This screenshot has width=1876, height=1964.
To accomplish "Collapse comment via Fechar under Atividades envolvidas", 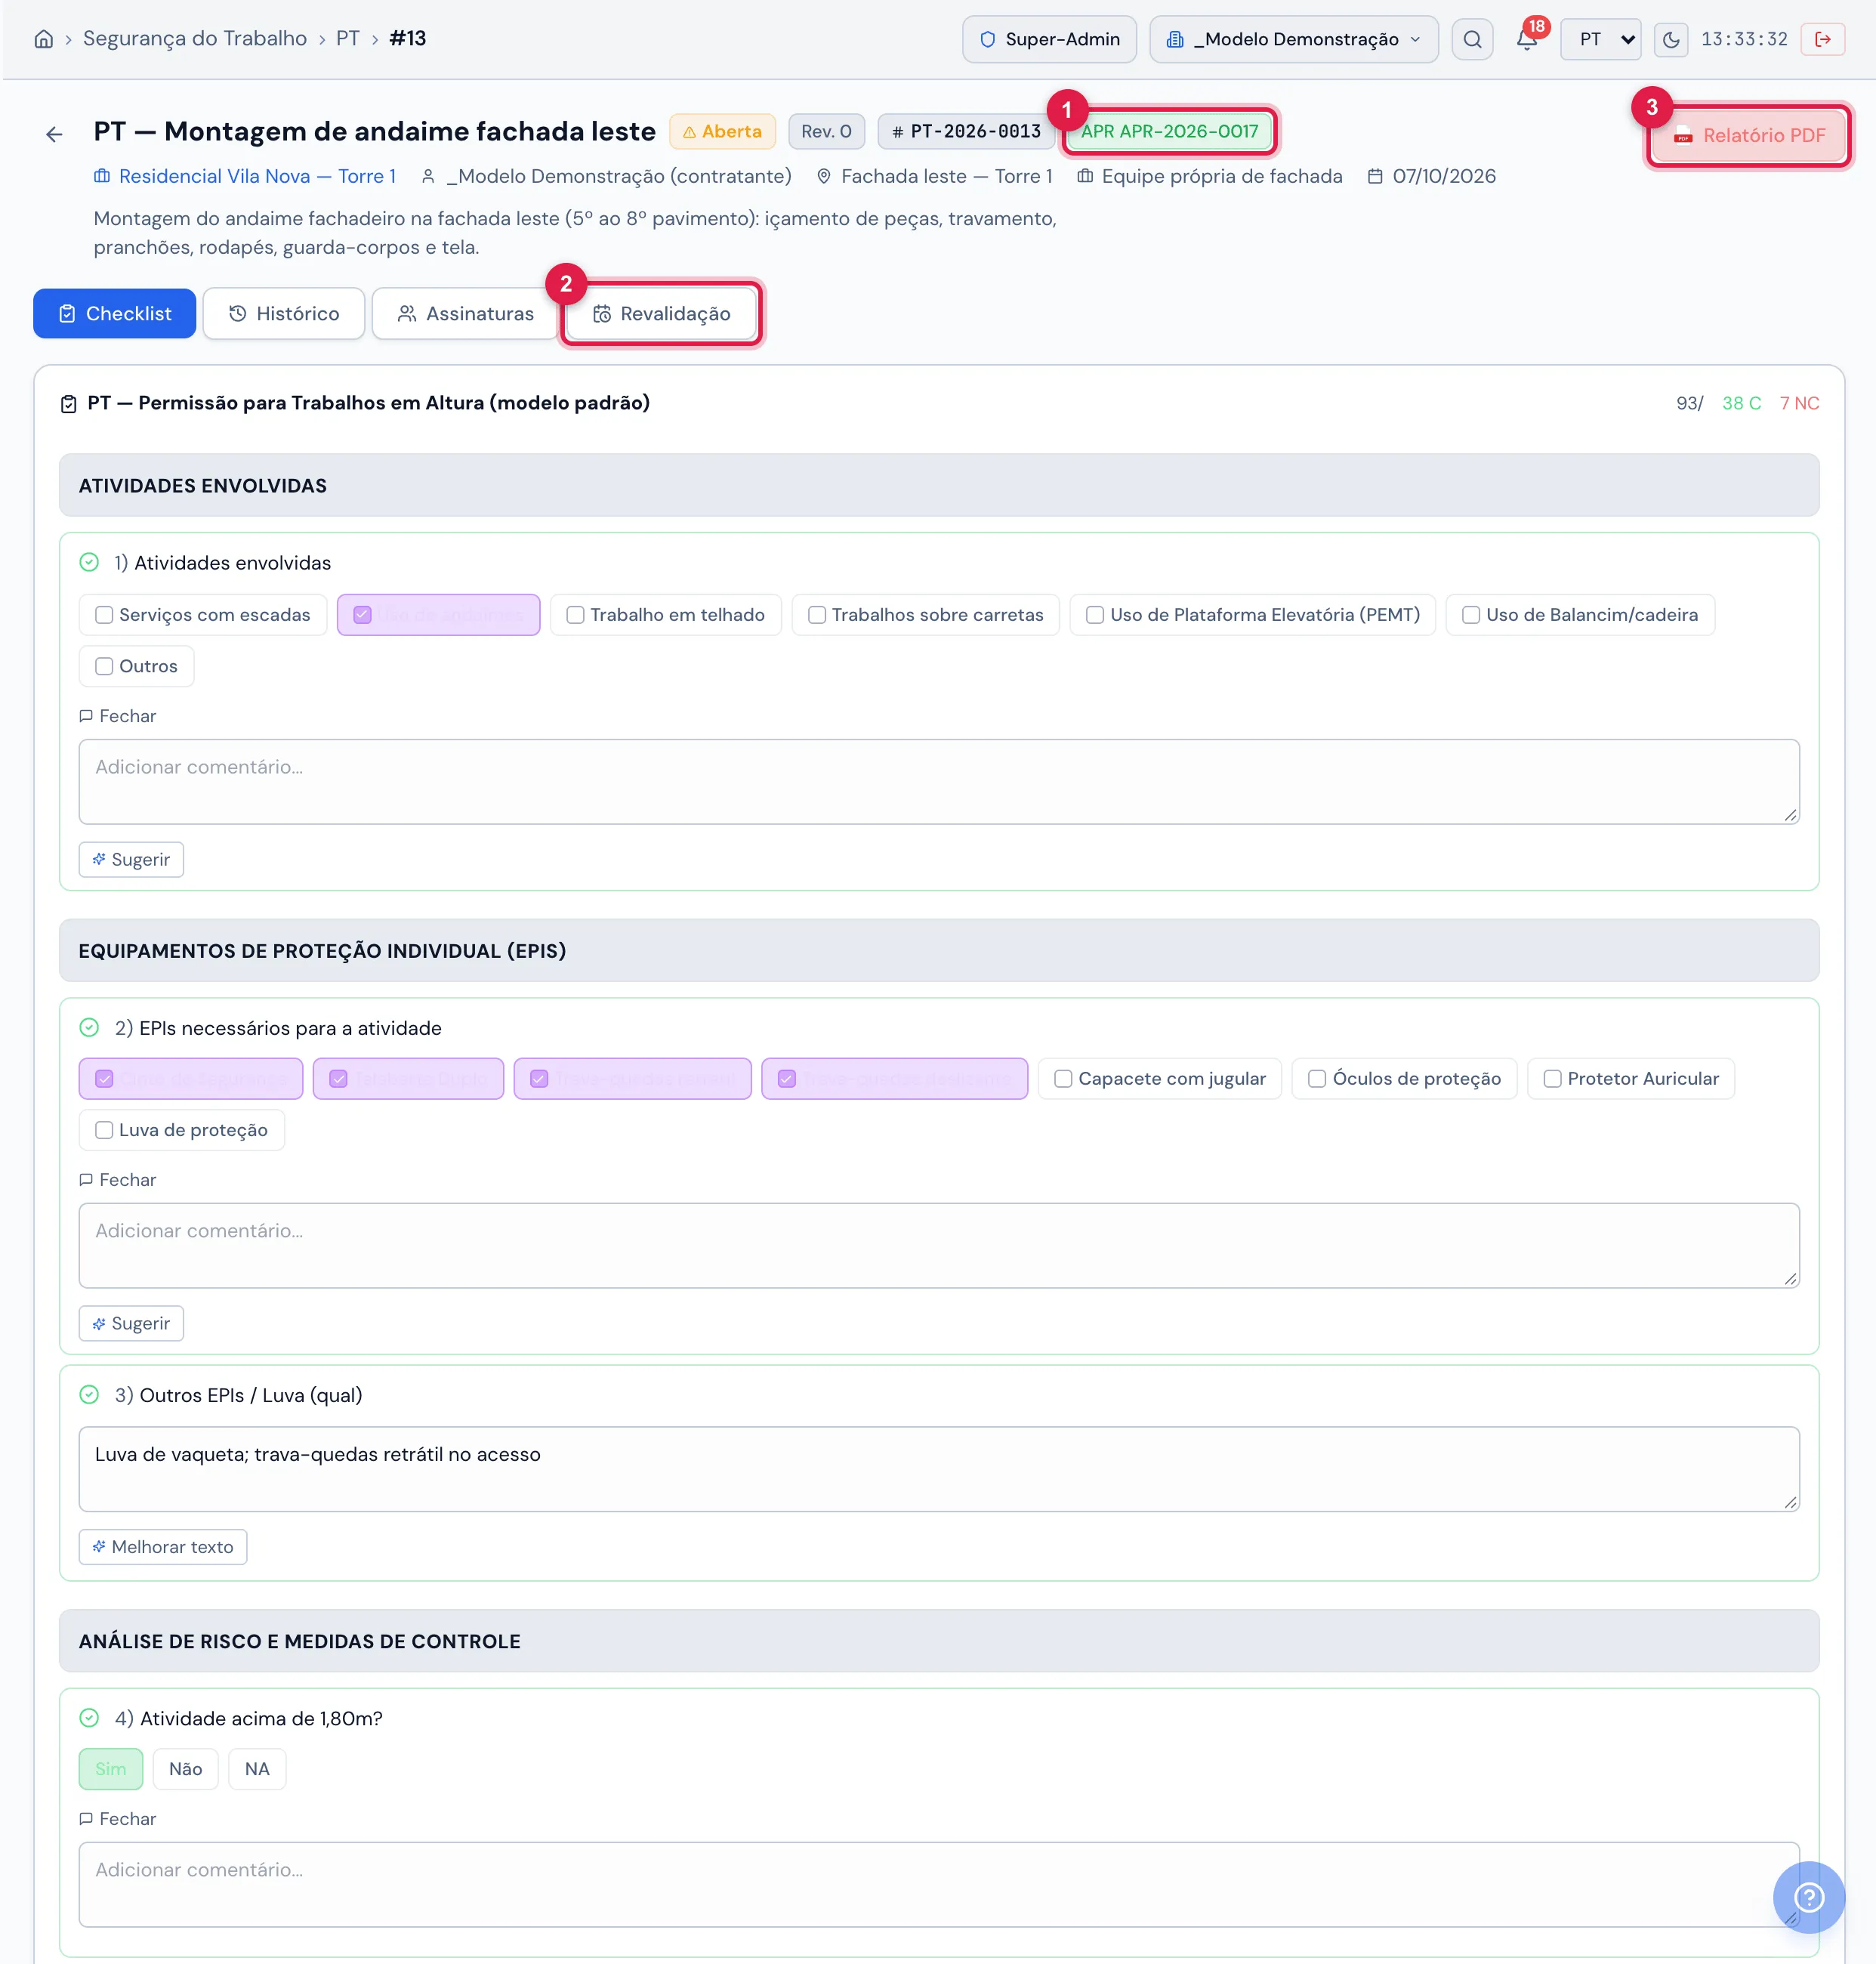I will [118, 716].
